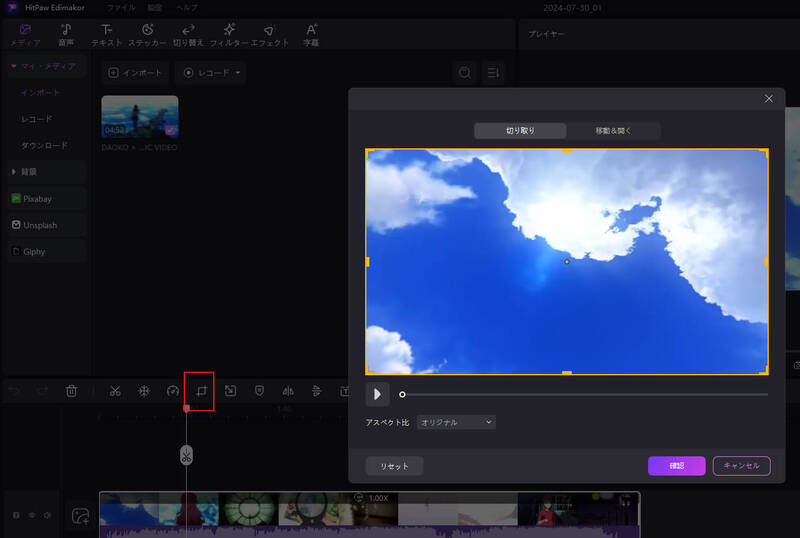Image resolution: width=800 pixels, height=538 pixels.
Task: Click the trash delete icon in toolbar
Action: (72, 391)
